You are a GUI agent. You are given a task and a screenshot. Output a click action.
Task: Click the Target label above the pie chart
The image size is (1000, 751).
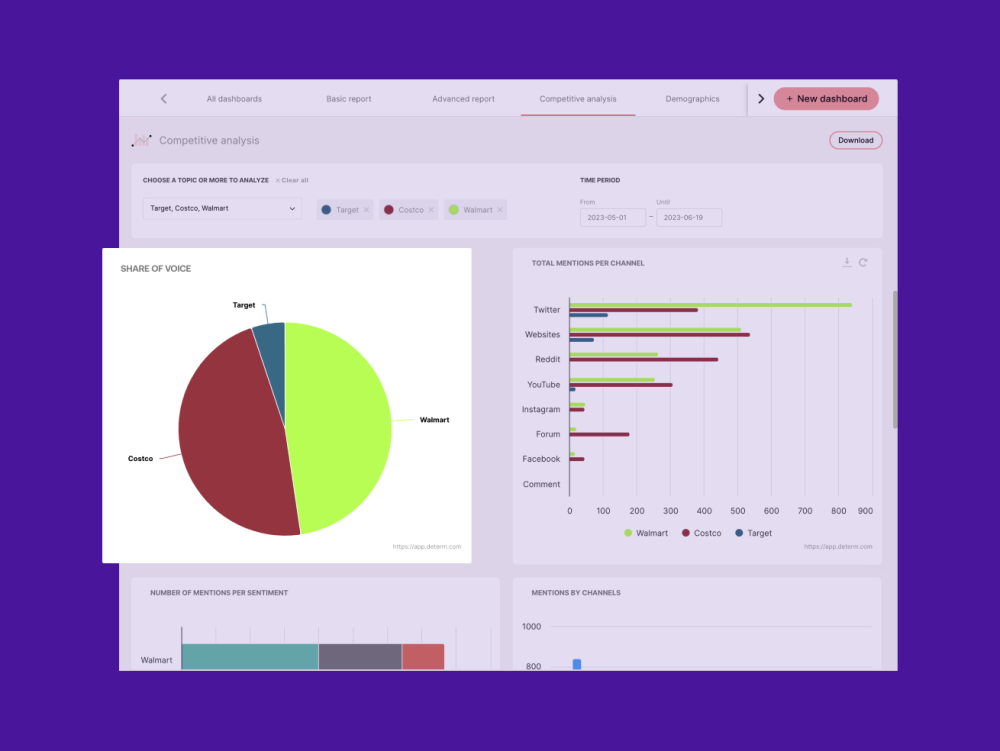click(x=244, y=305)
